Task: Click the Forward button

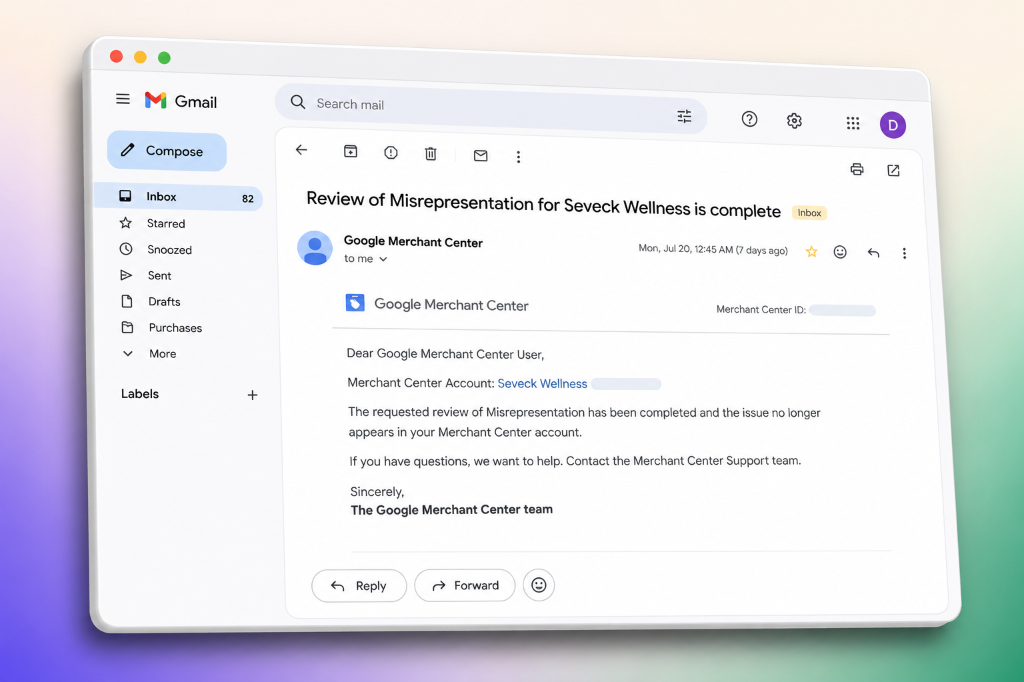Action: (465, 585)
